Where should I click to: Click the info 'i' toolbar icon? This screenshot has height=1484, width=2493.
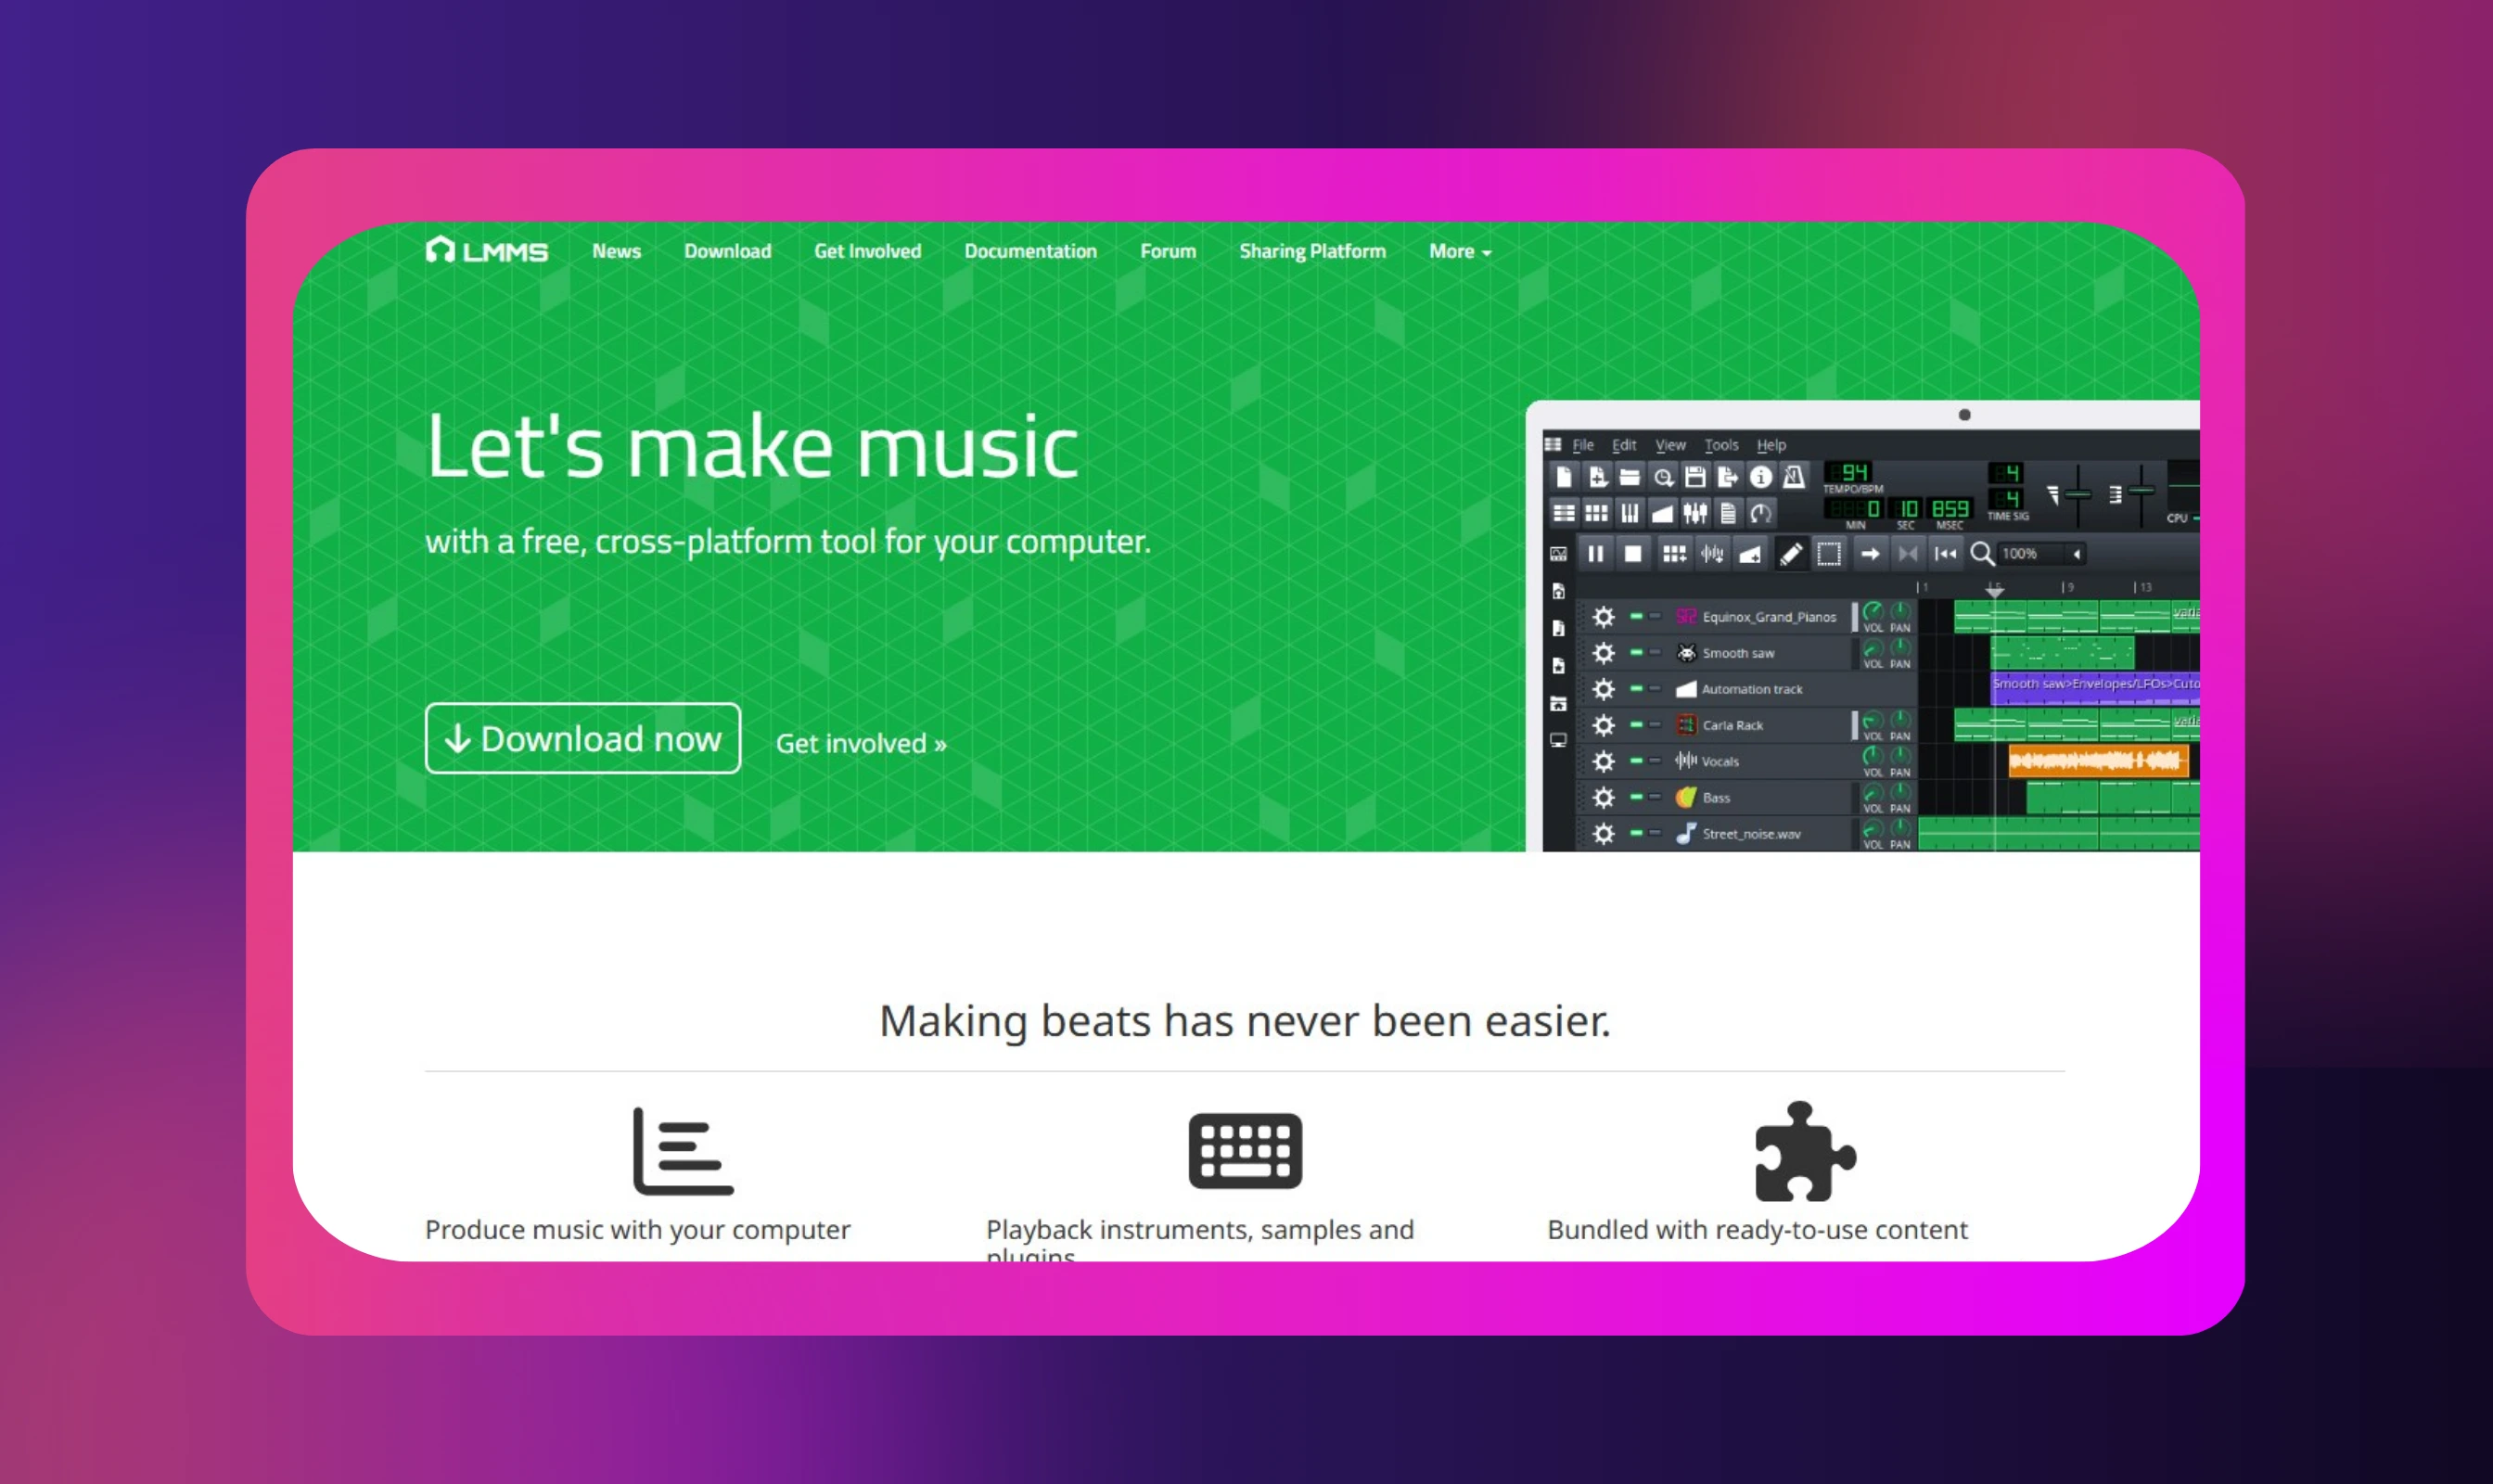(x=1761, y=478)
